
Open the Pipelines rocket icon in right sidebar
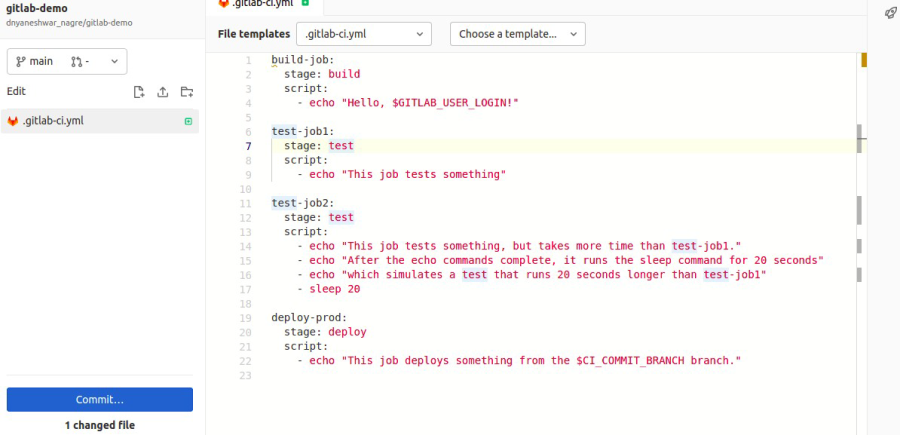click(x=890, y=13)
